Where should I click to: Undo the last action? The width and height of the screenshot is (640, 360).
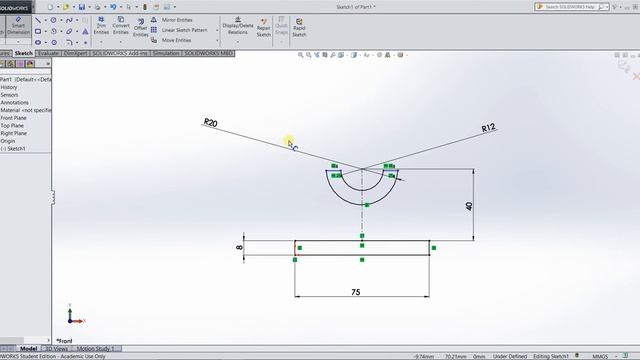coord(113,7)
